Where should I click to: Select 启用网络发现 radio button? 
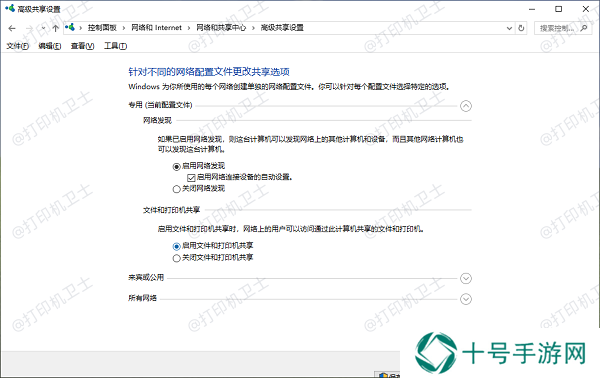pos(176,166)
